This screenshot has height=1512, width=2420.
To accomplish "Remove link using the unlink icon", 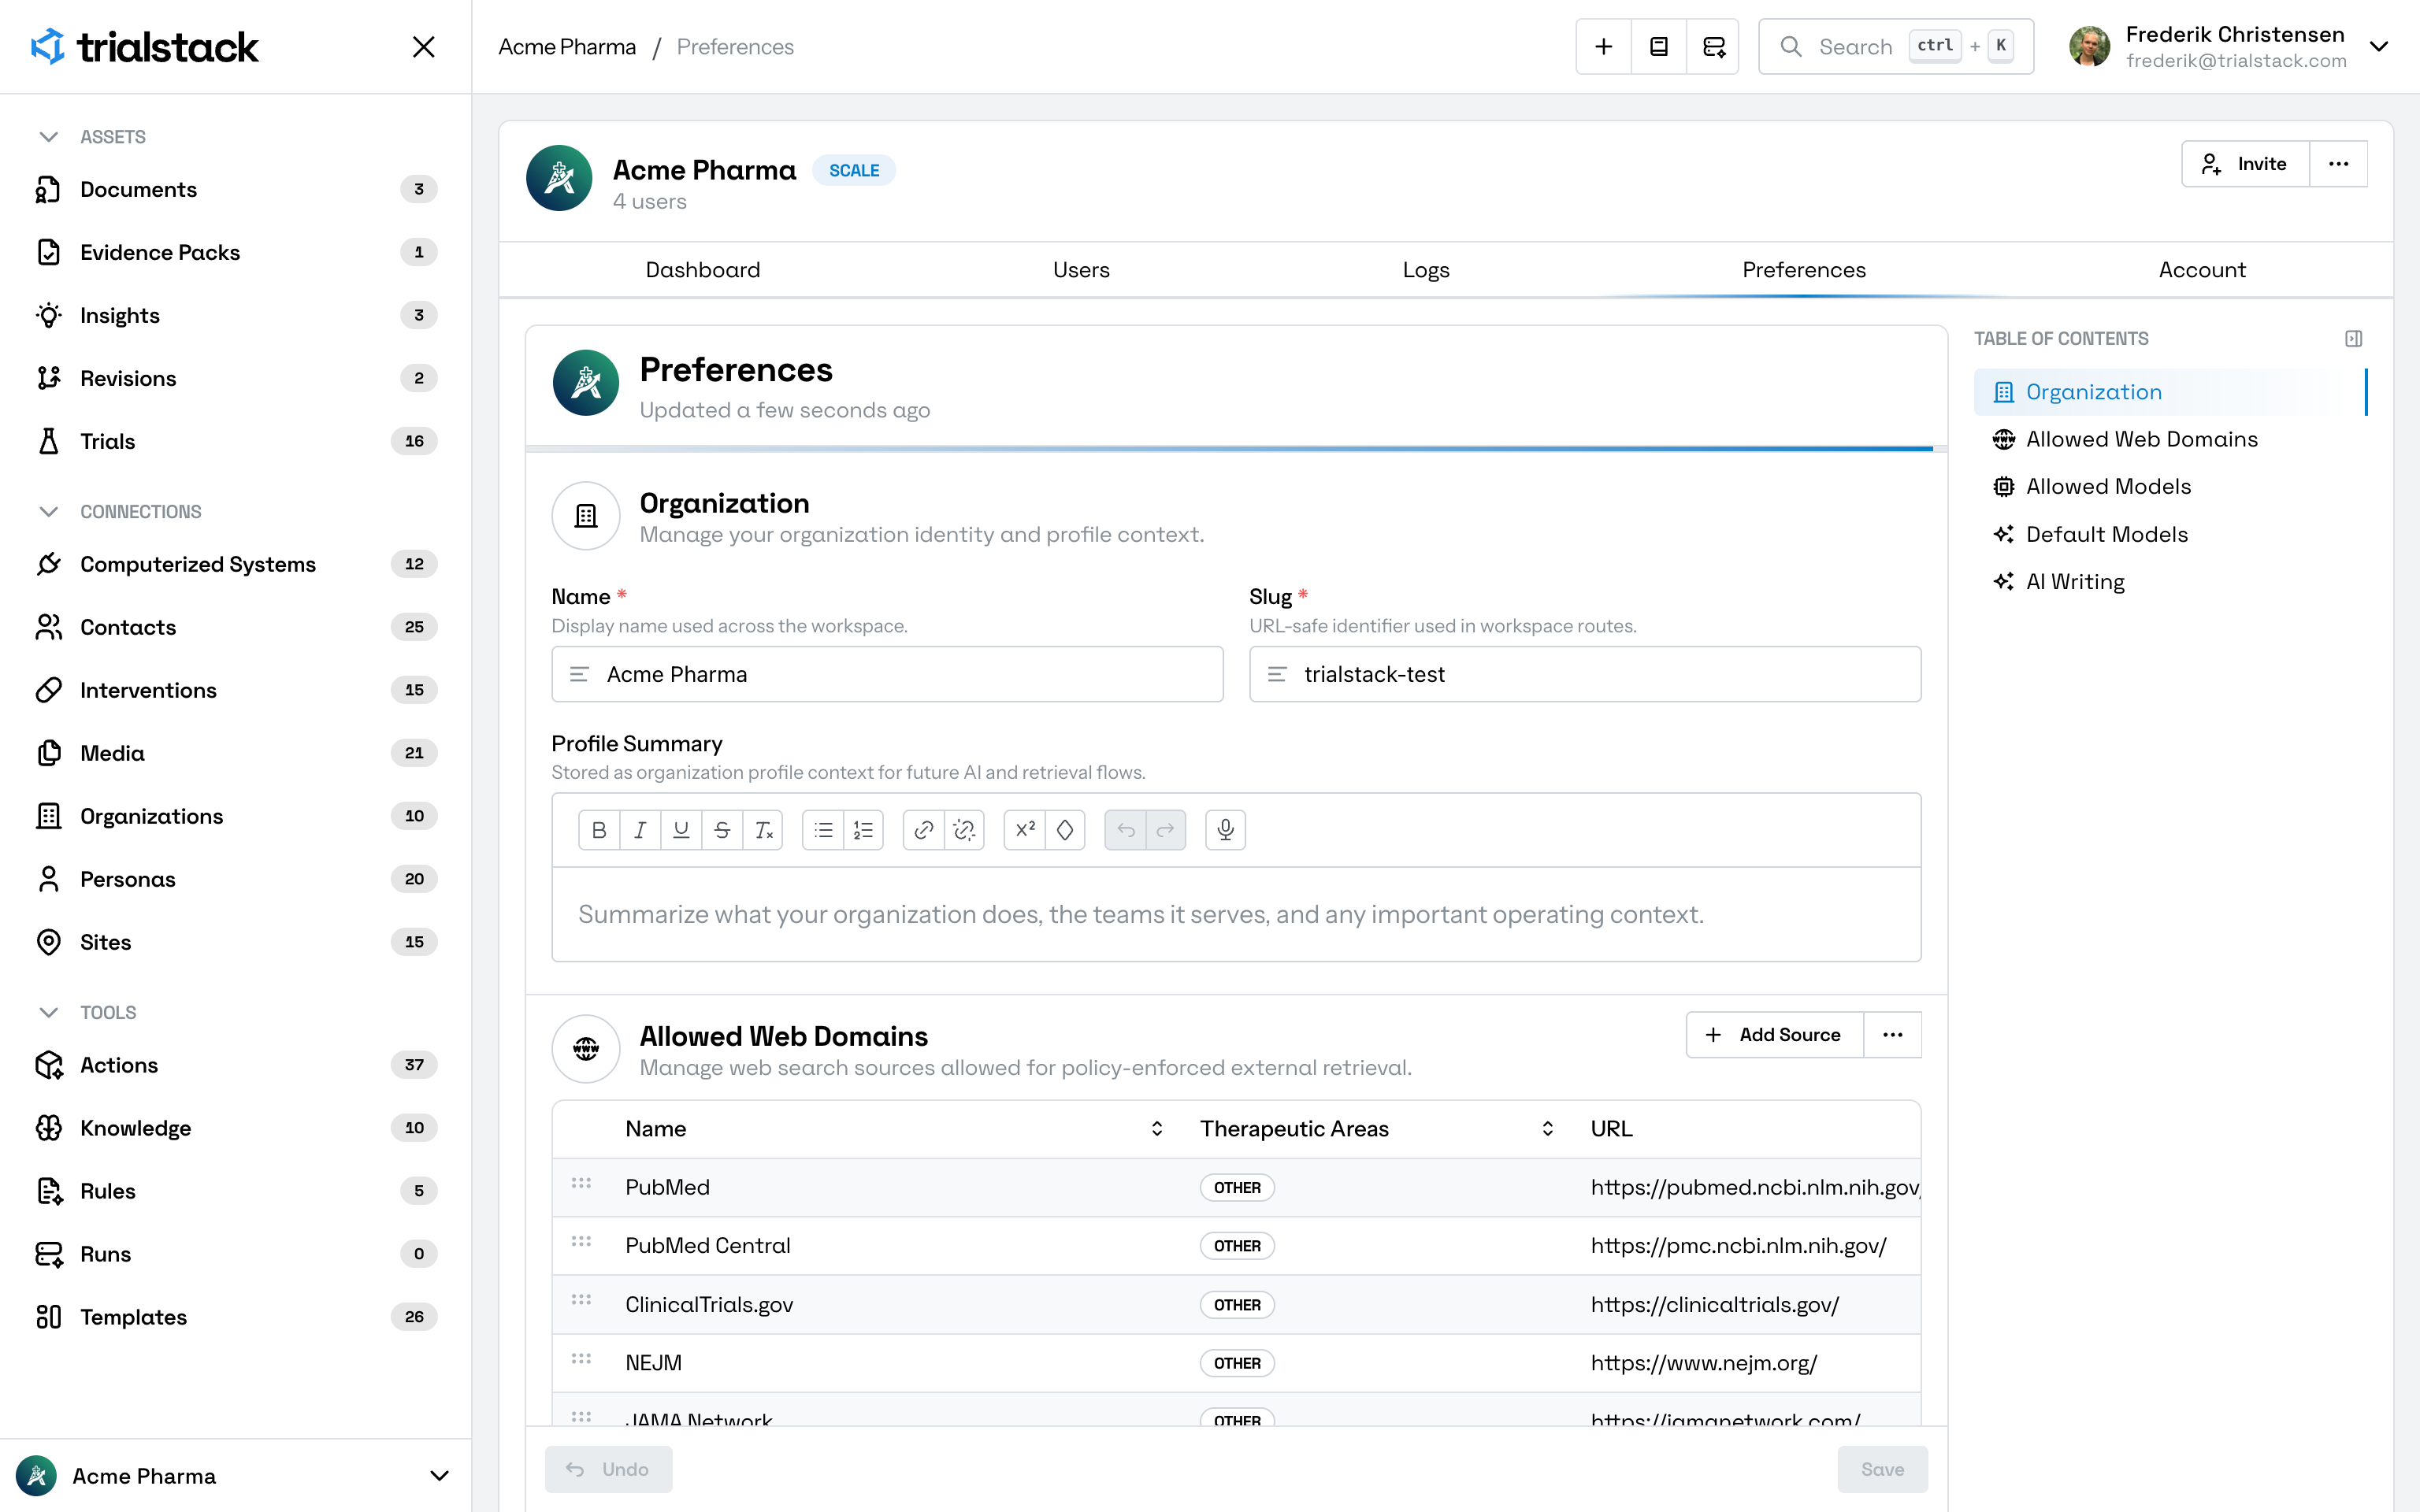I will pyautogui.click(x=964, y=830).
